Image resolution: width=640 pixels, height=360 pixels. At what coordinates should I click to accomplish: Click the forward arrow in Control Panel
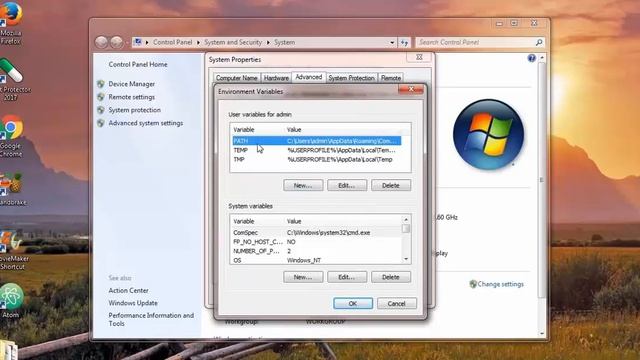[116, 42]
